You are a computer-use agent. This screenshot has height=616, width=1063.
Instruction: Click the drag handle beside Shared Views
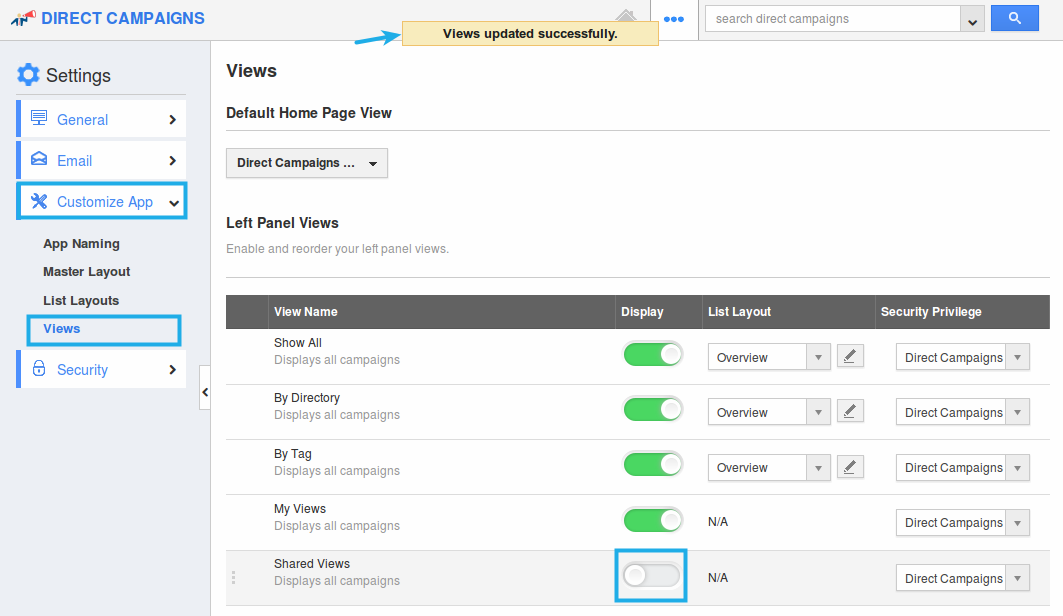click(x=233, y=577)
